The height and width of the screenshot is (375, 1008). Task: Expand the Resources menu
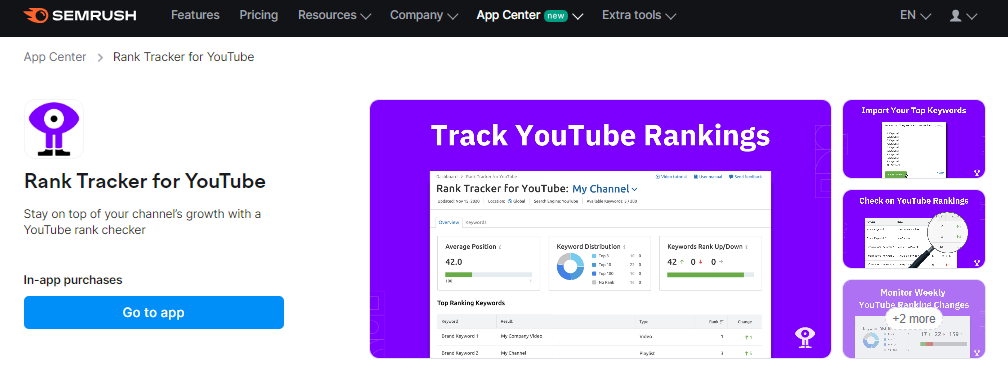point(334,15)
